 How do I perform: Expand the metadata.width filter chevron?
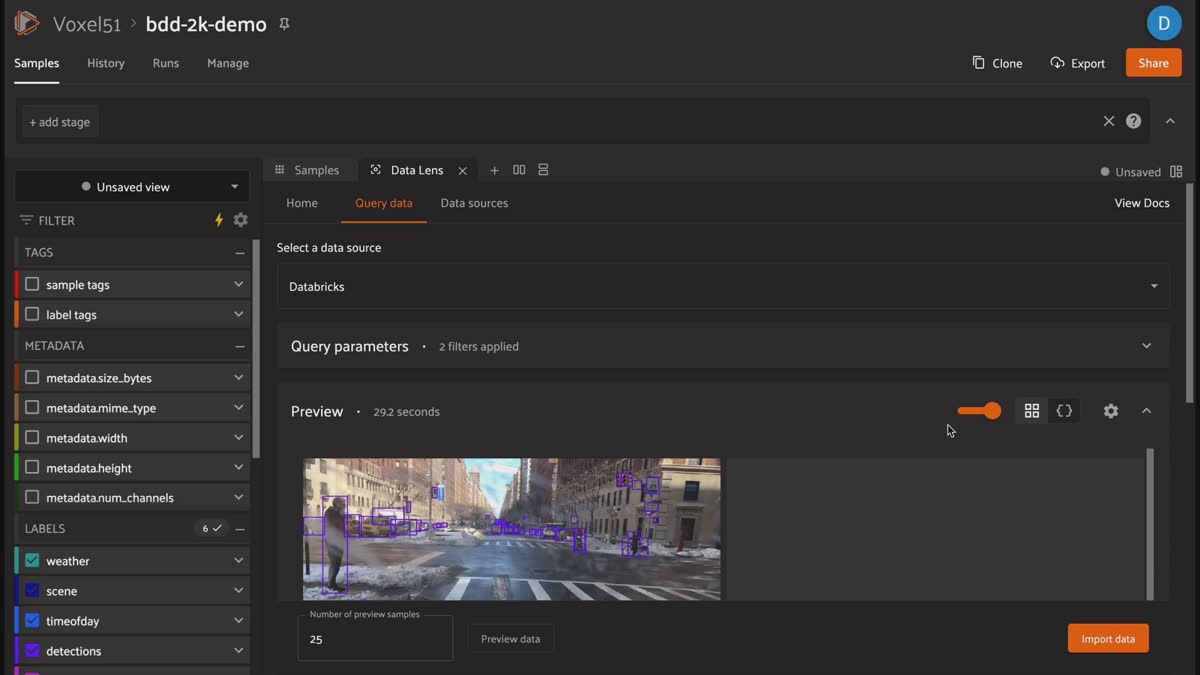(238, 437)
